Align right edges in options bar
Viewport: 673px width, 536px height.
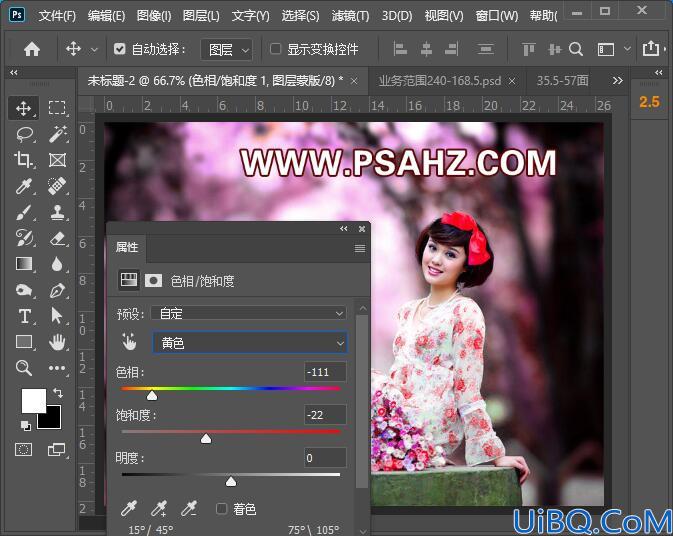pyautogui.click(x=451, y=49)
